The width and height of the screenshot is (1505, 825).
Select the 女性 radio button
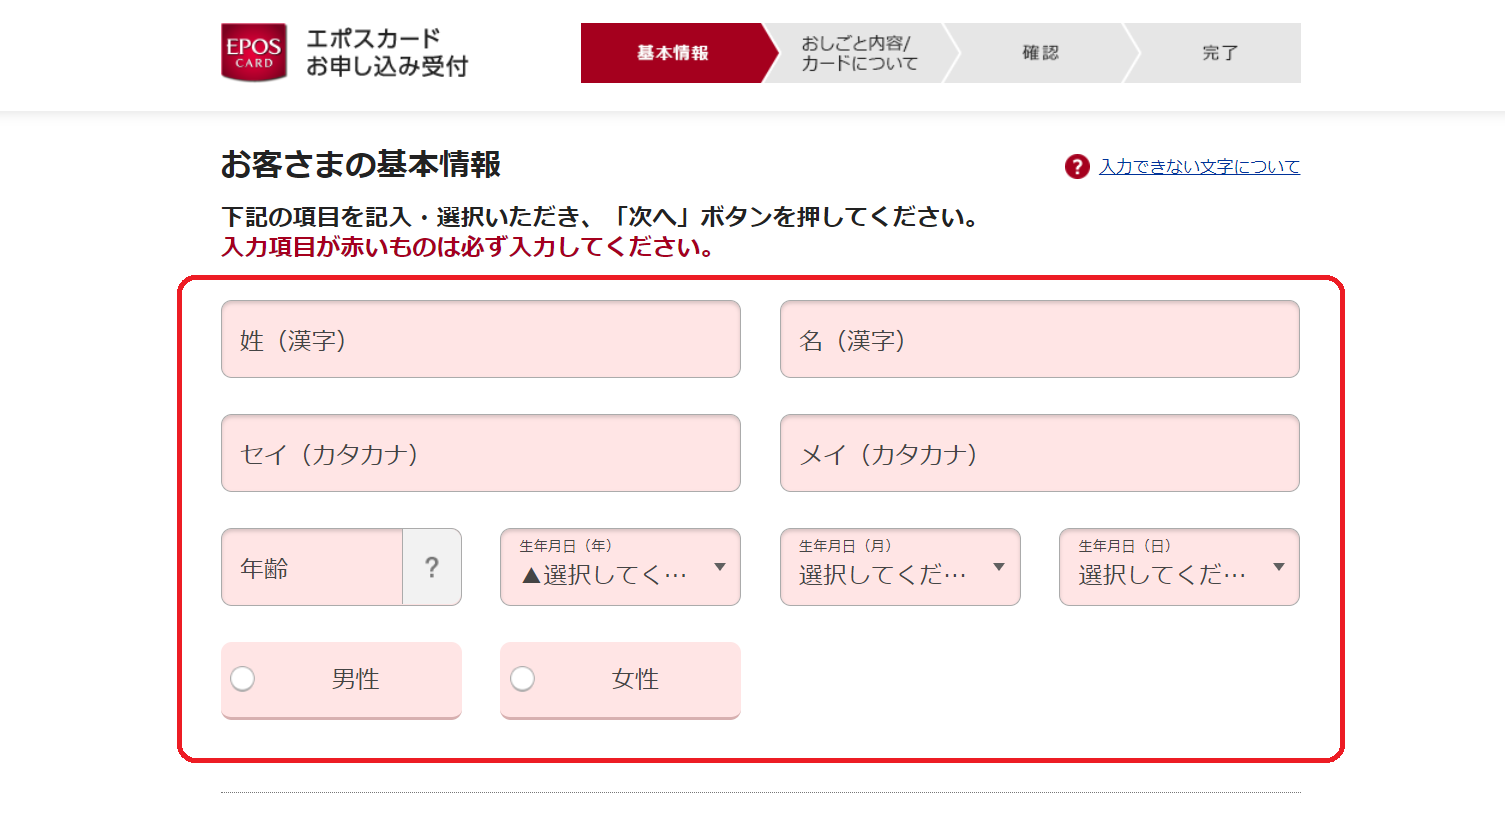pyautogui.click(x=522, y=679)
